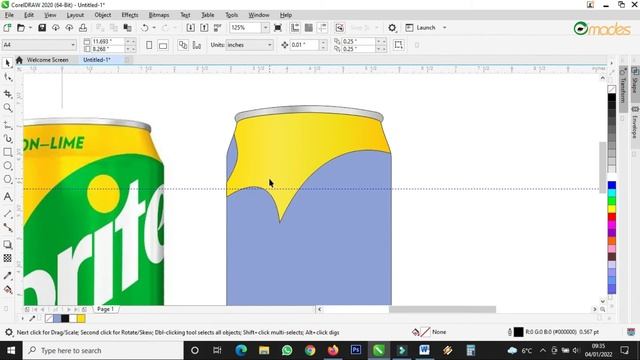The width and height of the screenshot is (640, 360).
Task: Select the Page 1 tab
Action: tap(105, 309)
